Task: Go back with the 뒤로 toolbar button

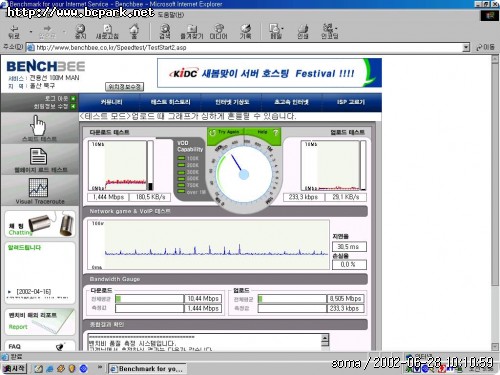Action: tap(14, 31)
